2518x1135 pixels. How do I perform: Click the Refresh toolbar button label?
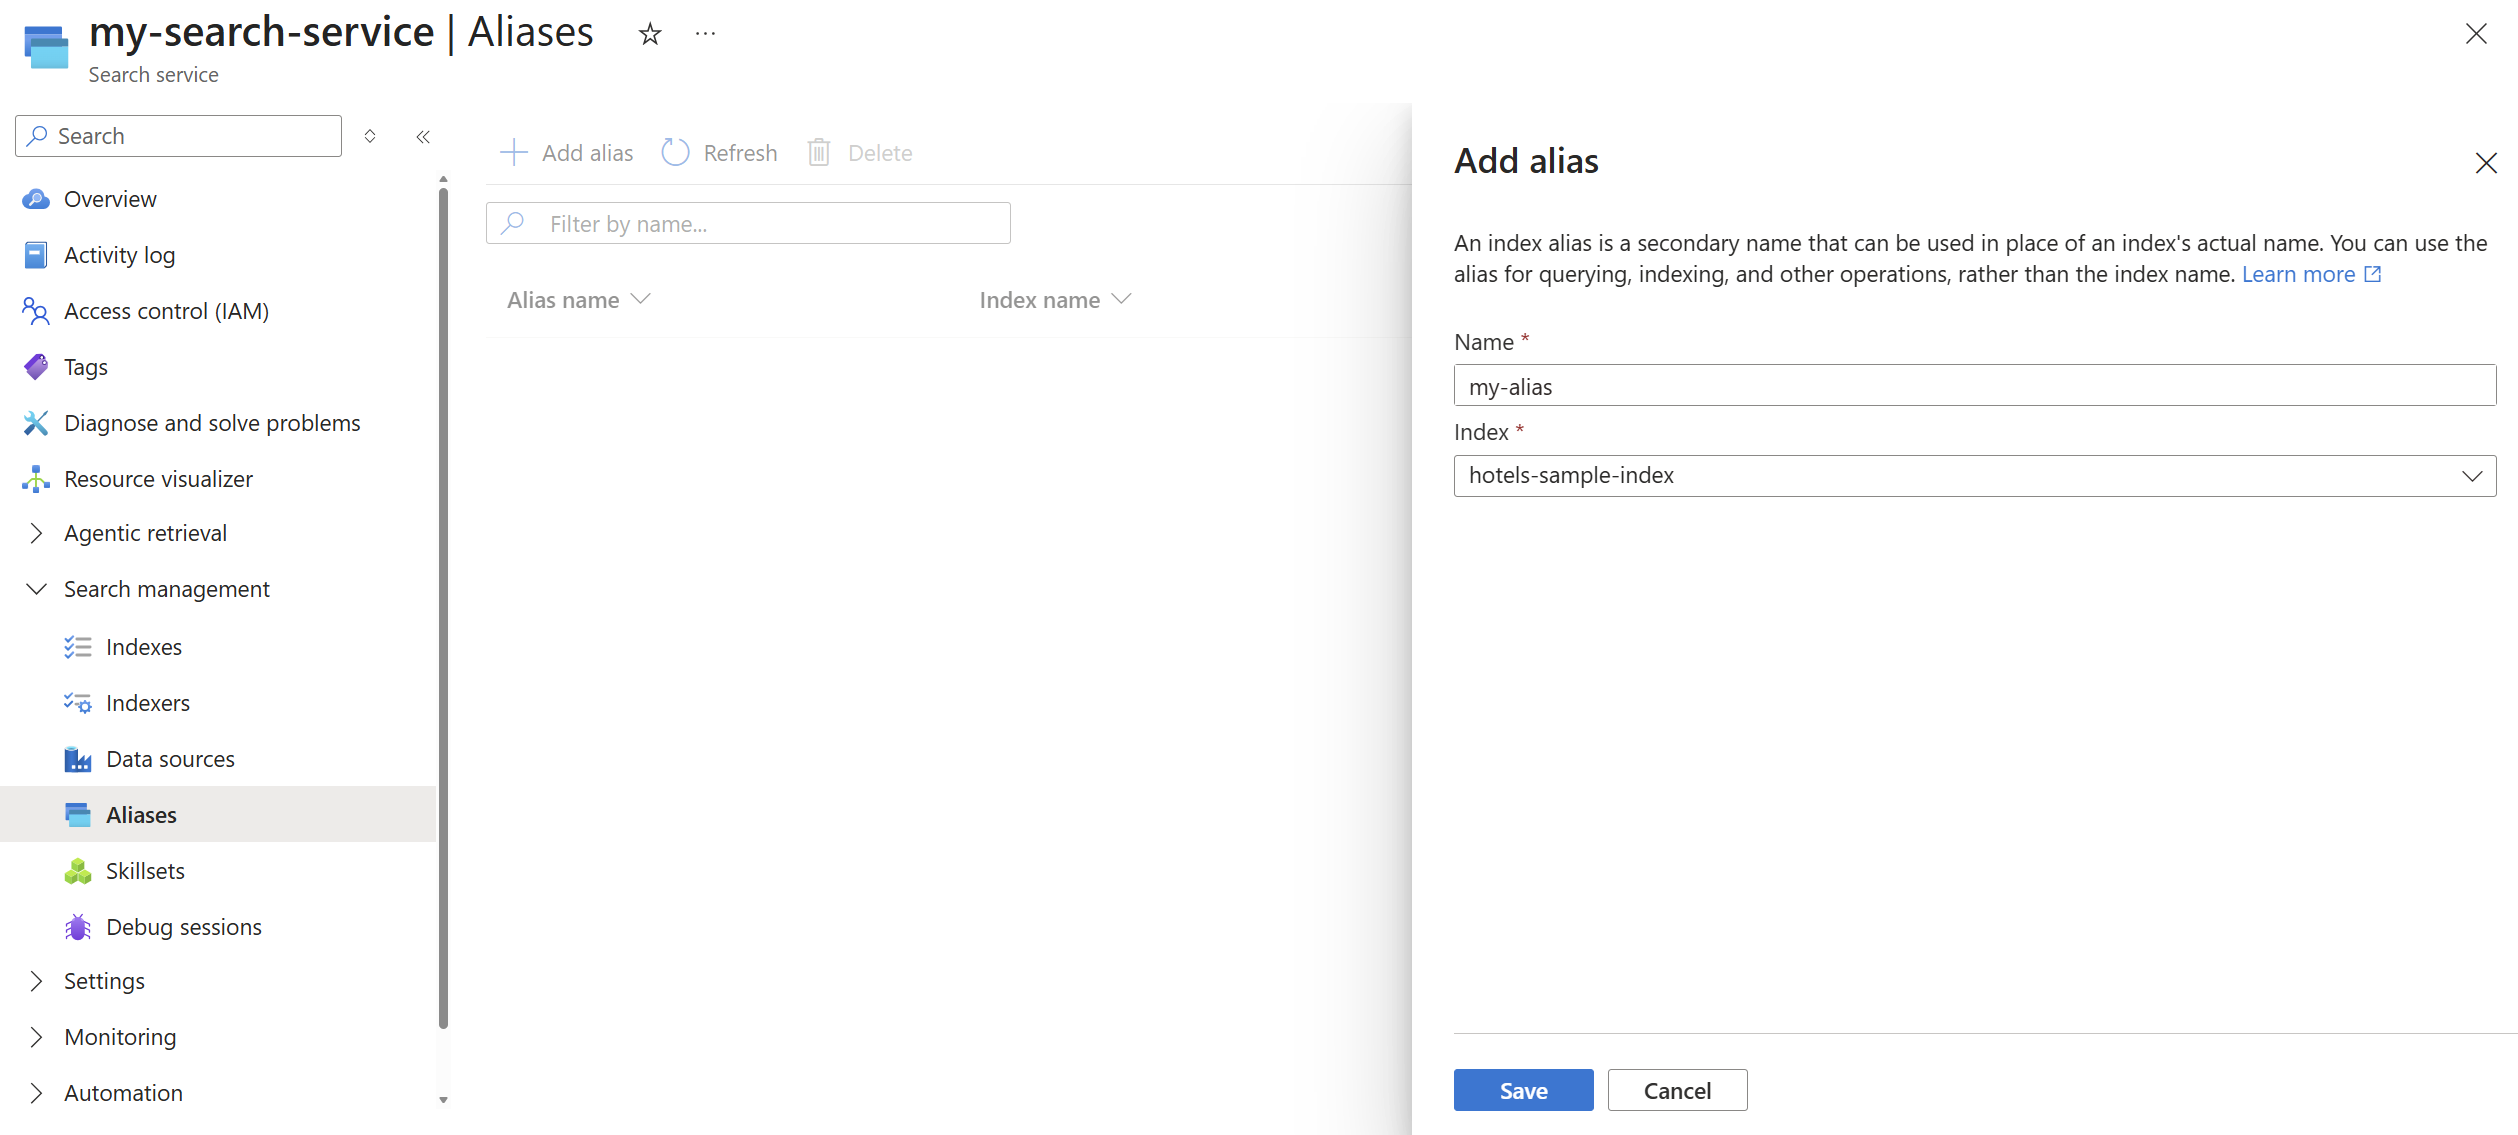tap(740, 153)
